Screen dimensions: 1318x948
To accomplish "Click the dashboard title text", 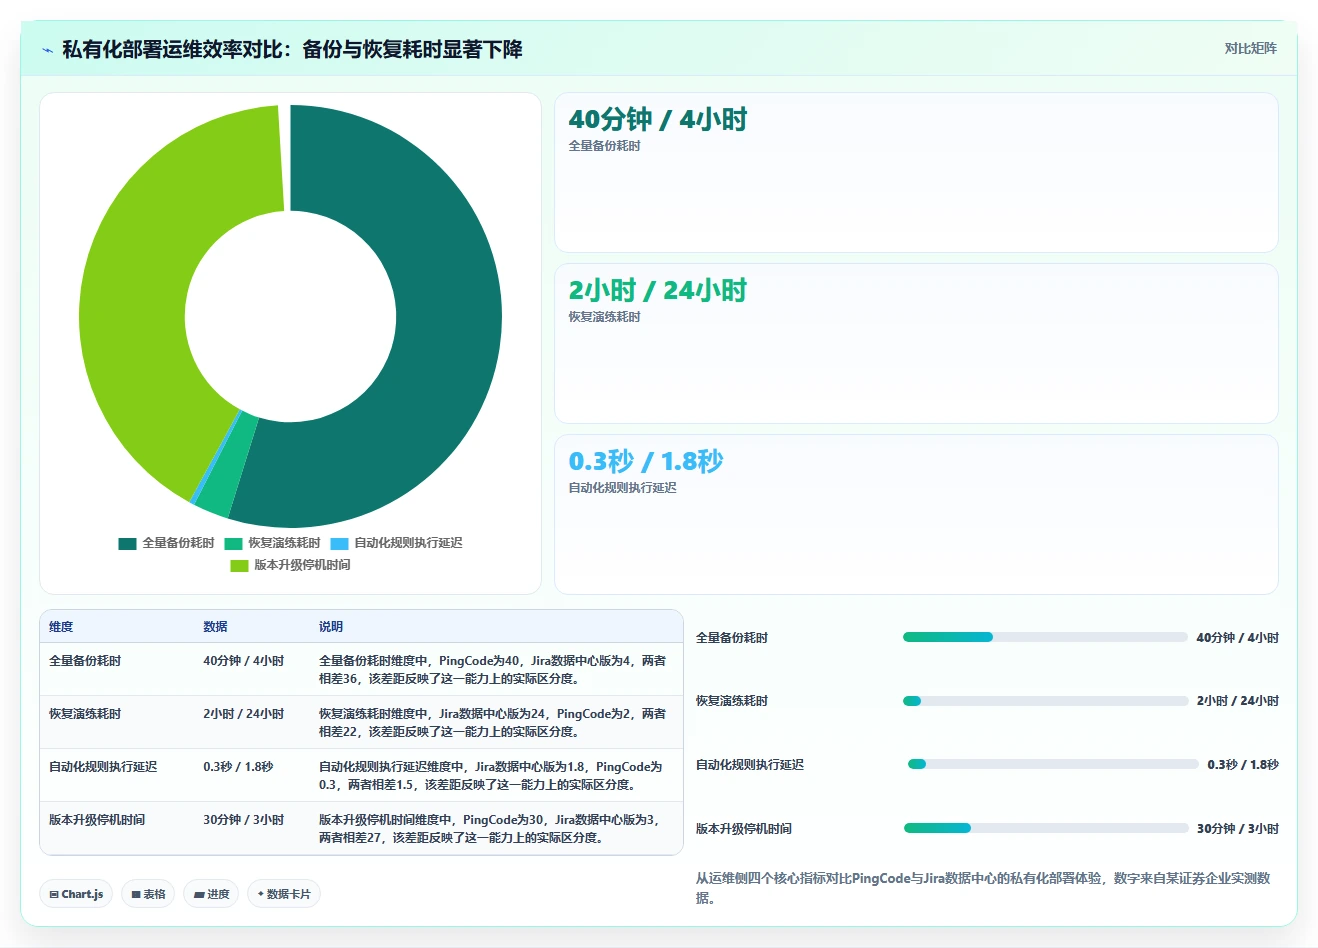I will [292, 50].
